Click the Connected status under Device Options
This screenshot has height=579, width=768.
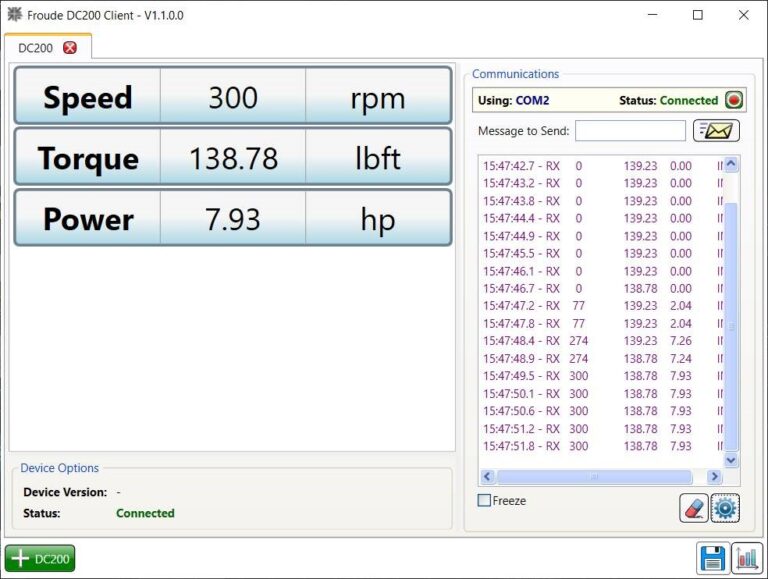pyautogui.click(x=145, y=513)
